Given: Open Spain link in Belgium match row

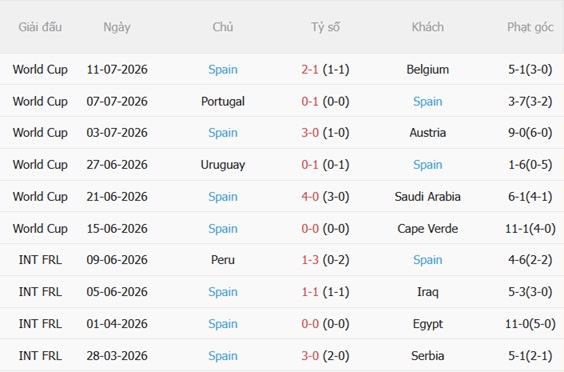Looking at the screenshot, I should click(x=223, y=69).
